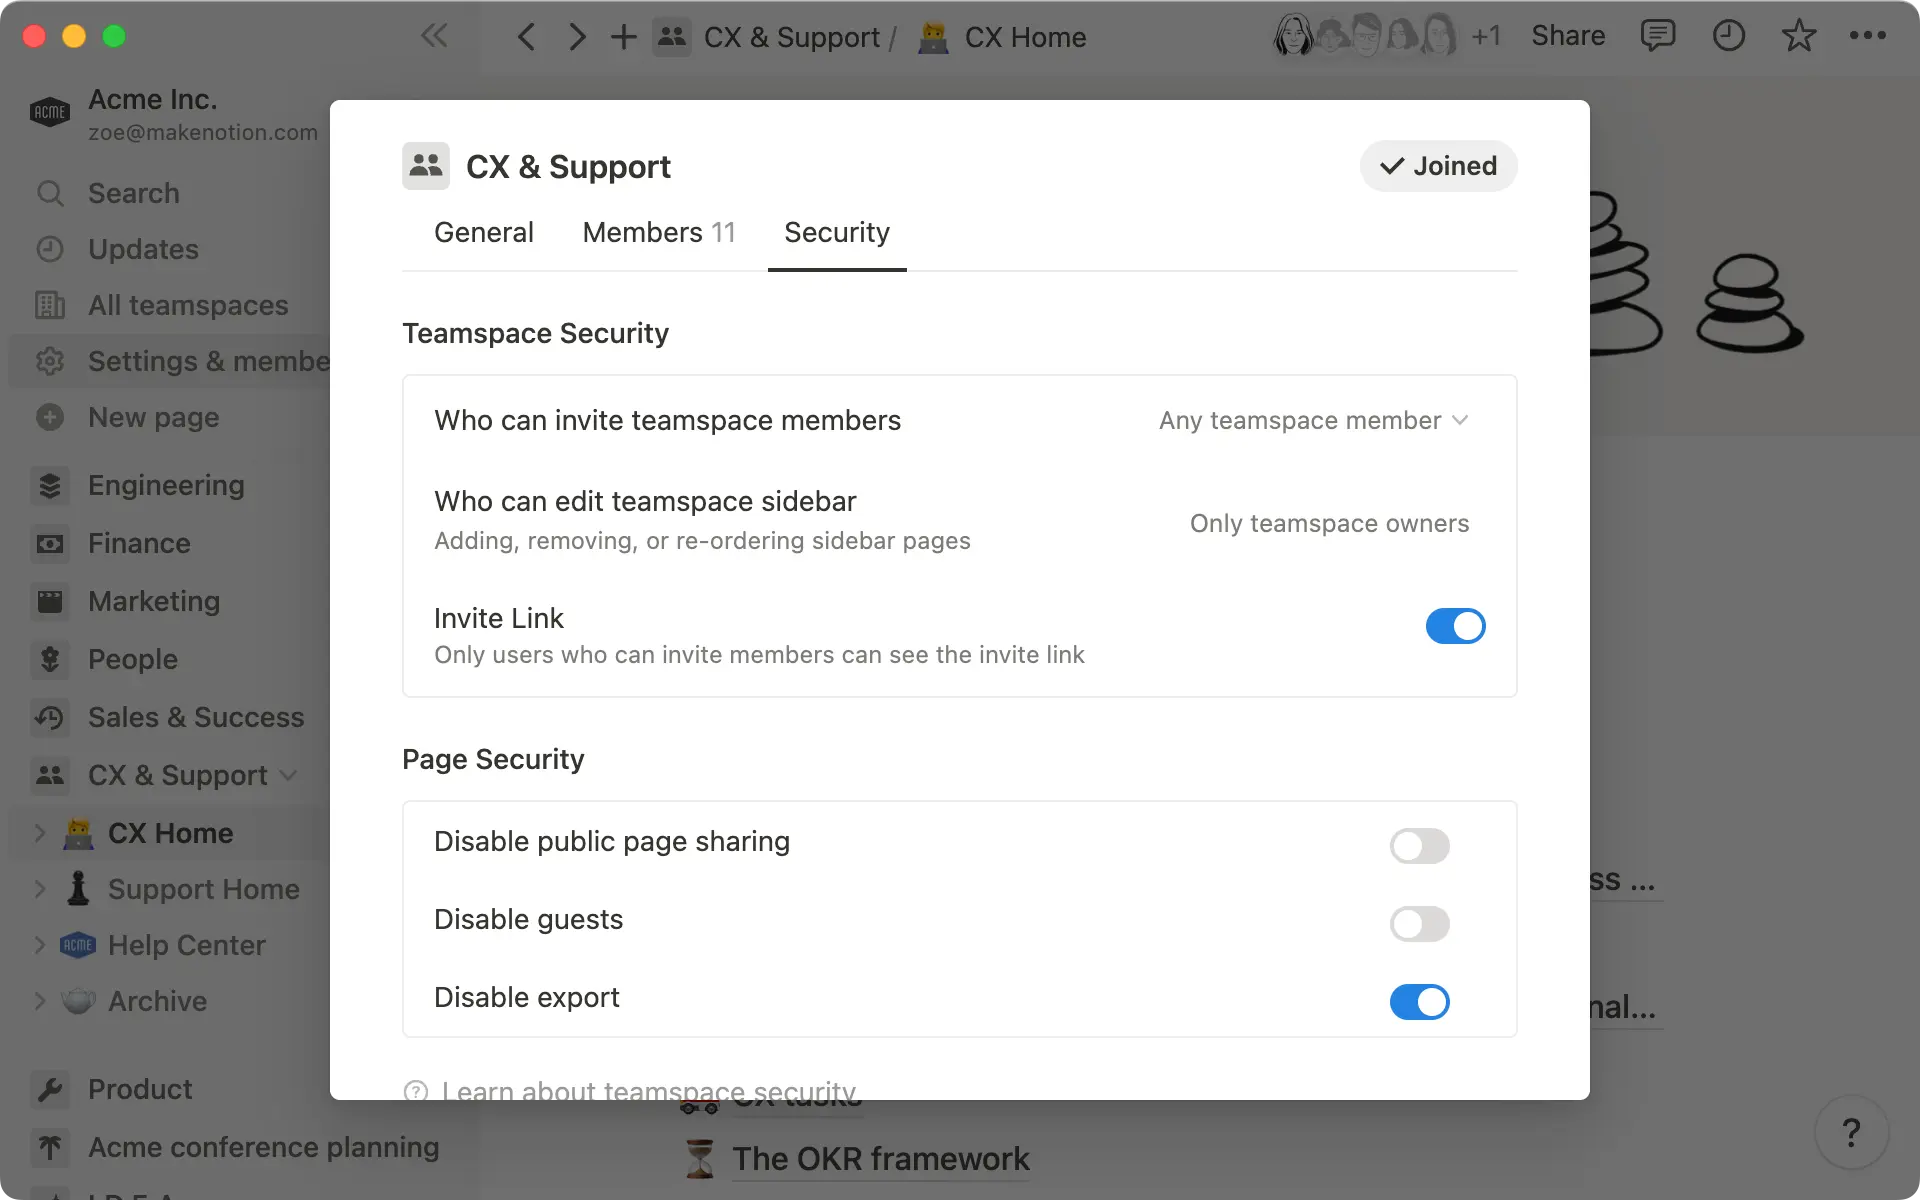Add a new tab with the plus icon
The image size is (1920, 1200).
point(623,36)
